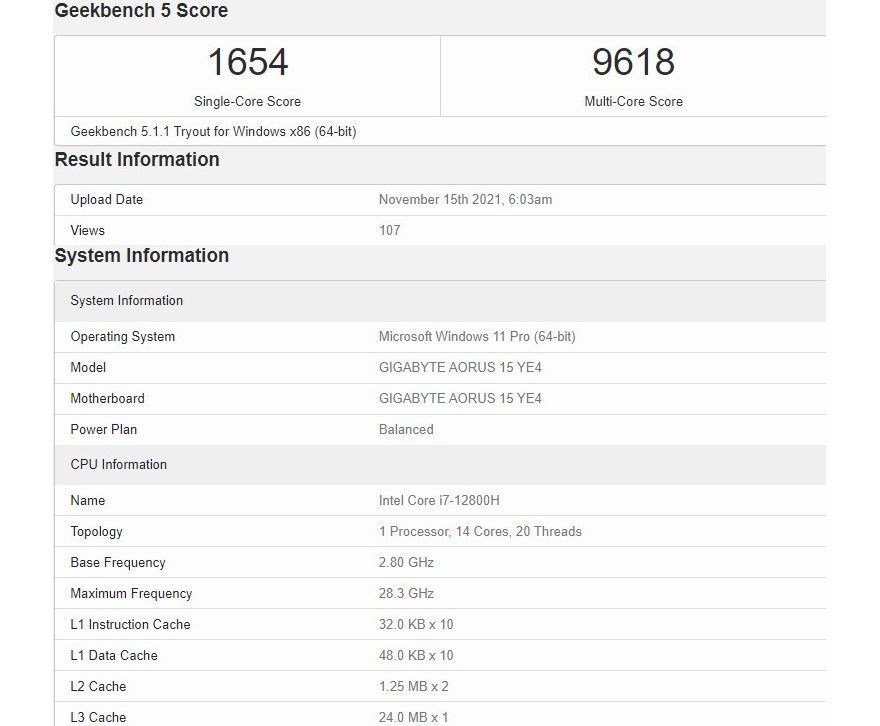Click the large bold "System Information" section heading
This screenshot has height=726, width=880.
(141, 256)
